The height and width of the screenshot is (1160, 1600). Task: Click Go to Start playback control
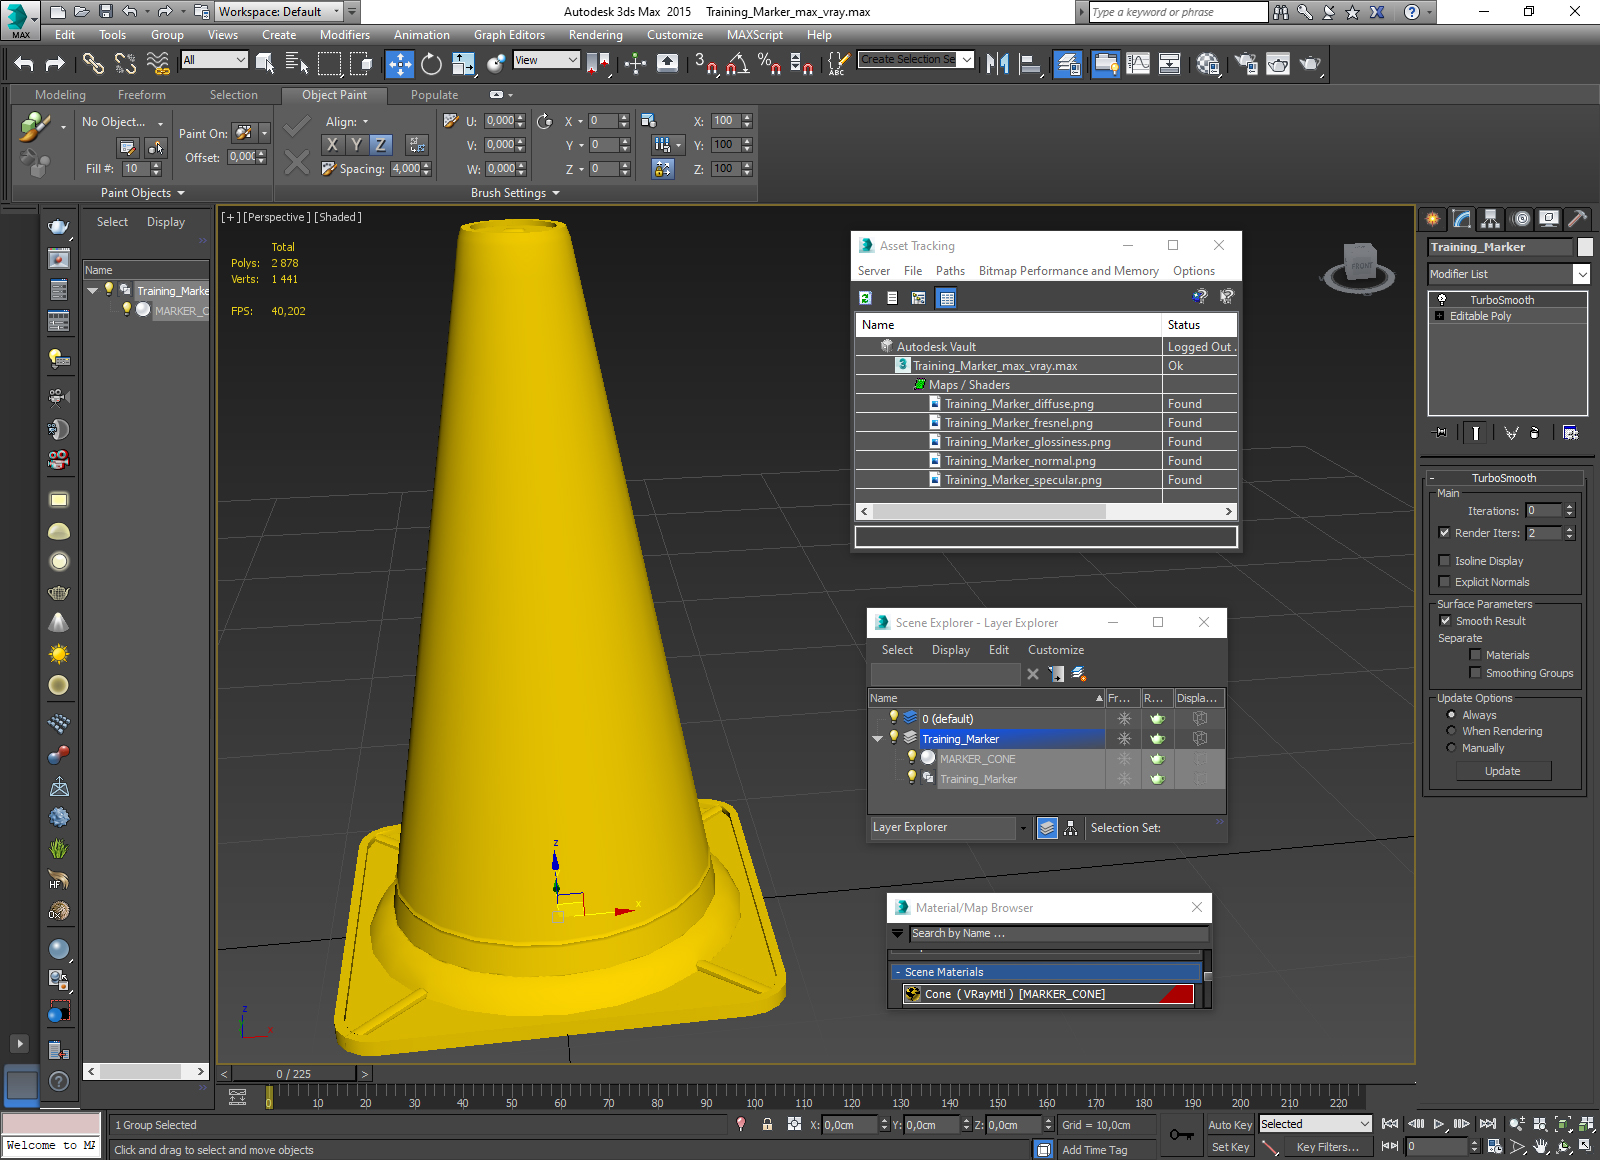1390,1124
